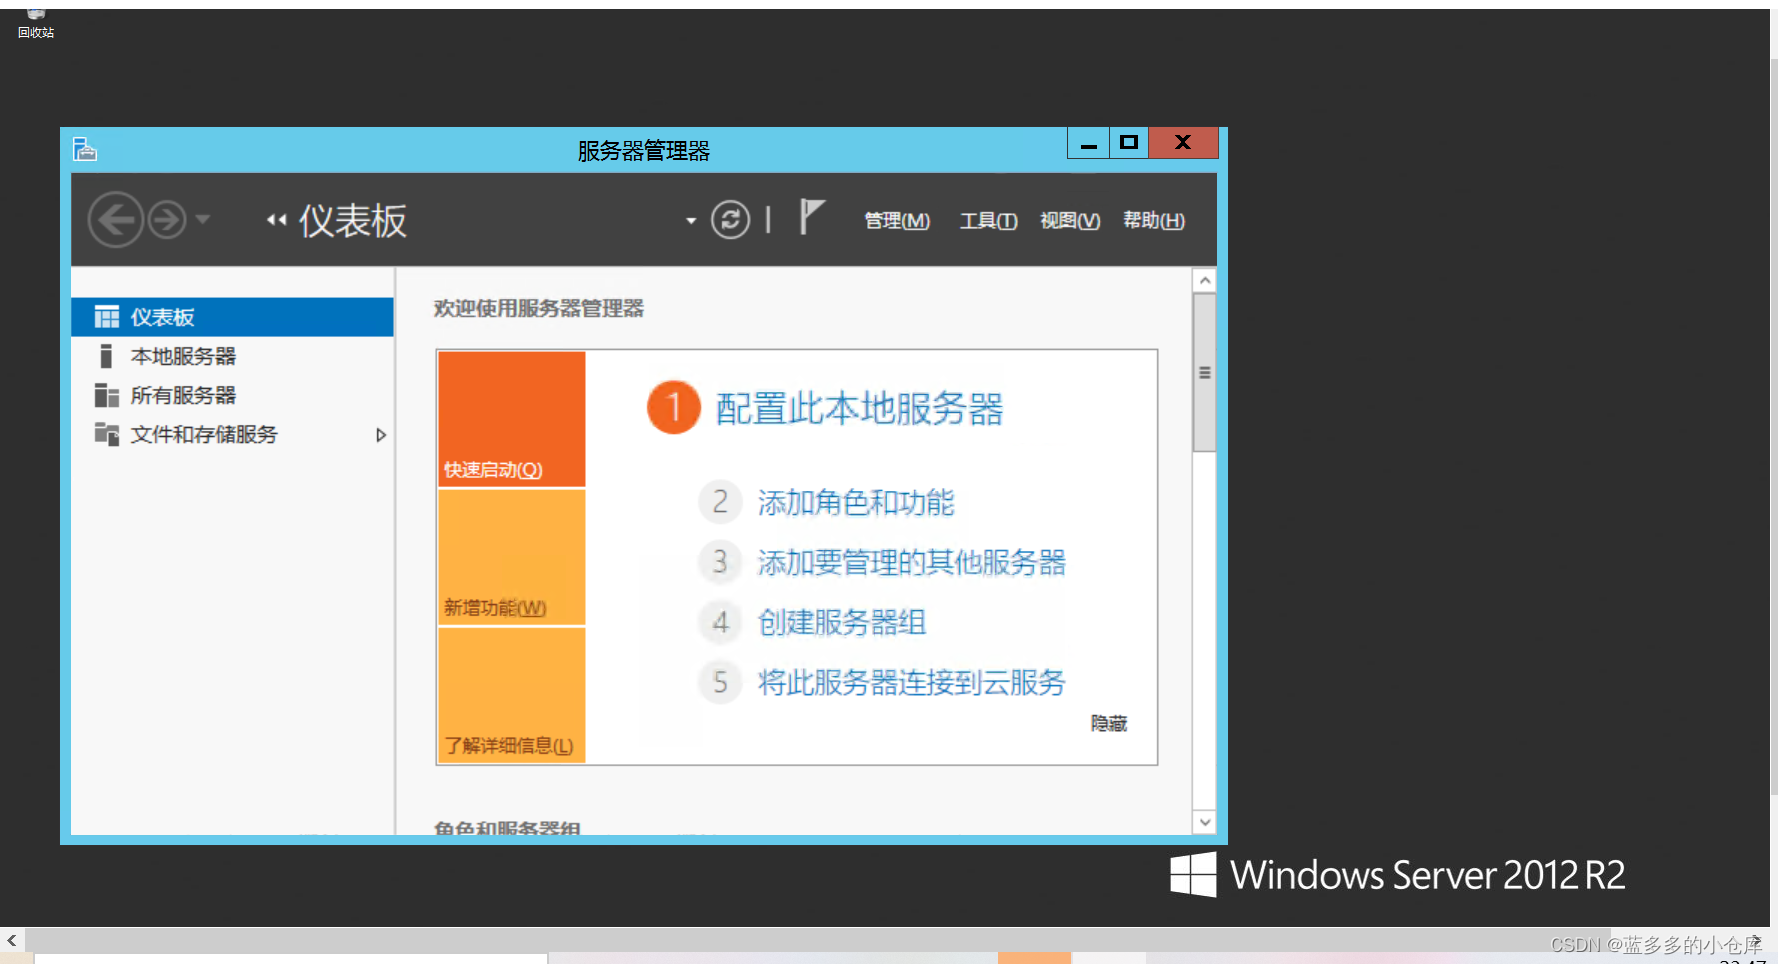Select 仪表板 in the sidebar
This screenshot has width=1778, height=964.
pos(232,317)
